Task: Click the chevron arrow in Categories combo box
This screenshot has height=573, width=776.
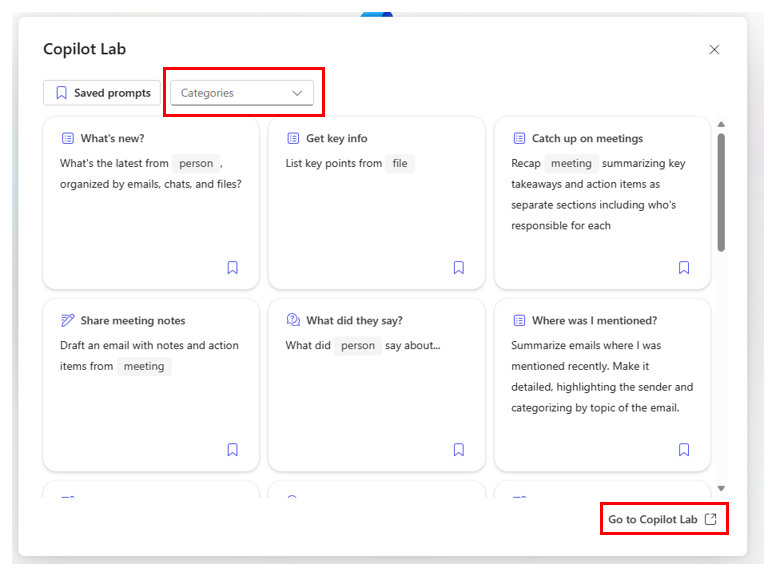Action: [297, 93]
